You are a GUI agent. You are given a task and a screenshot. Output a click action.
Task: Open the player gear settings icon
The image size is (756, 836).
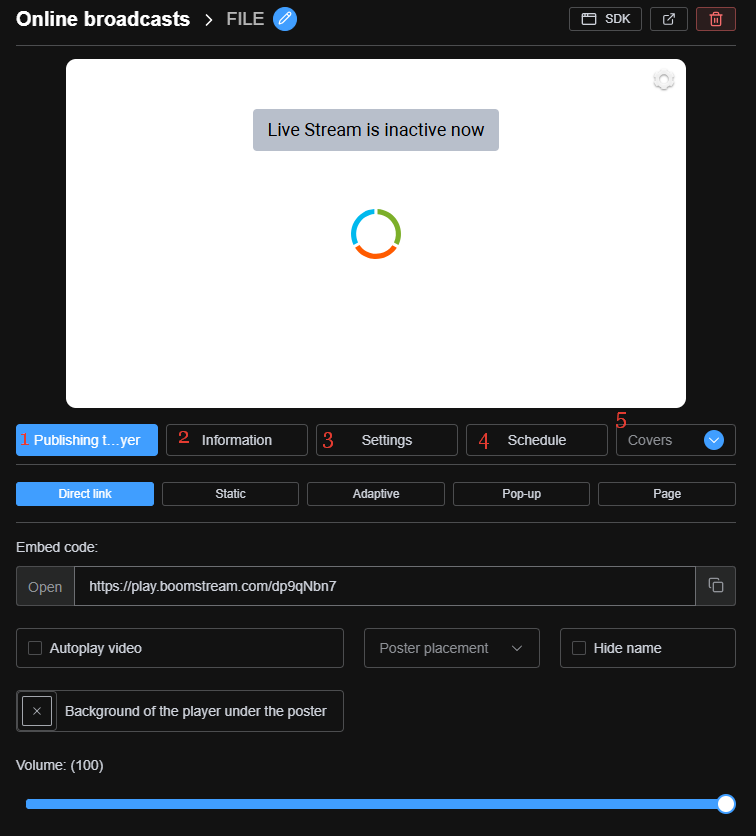664,80
